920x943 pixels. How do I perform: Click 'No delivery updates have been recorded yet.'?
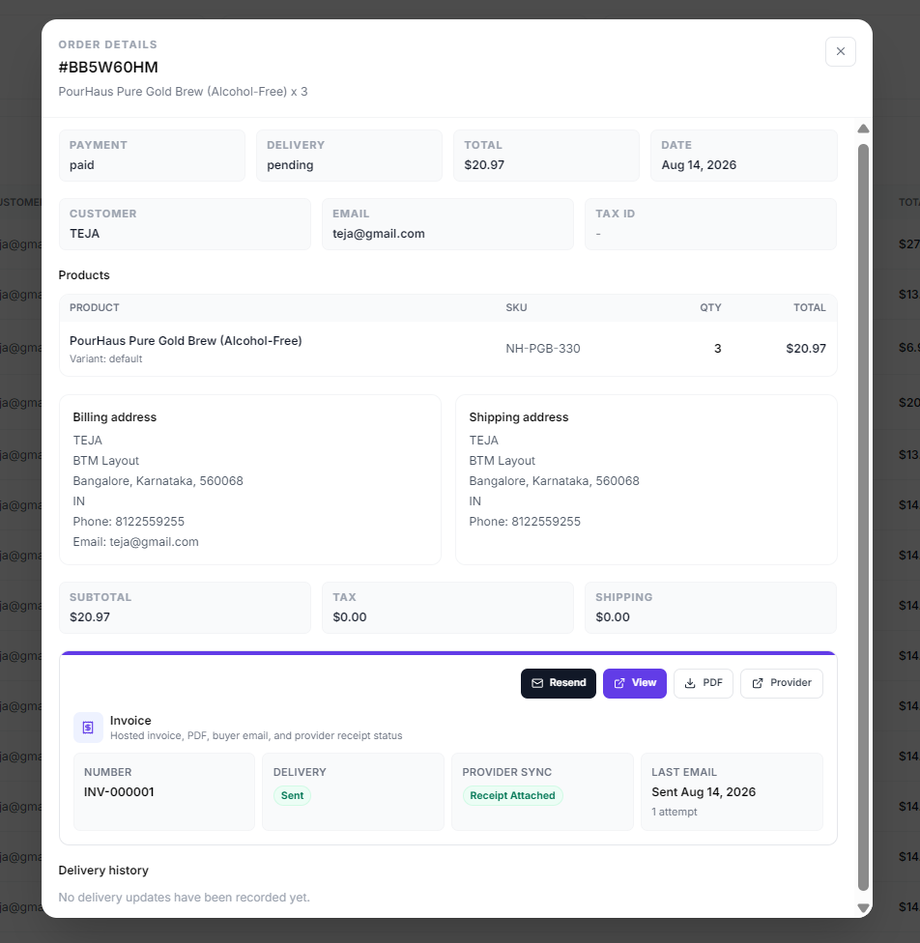pyautogui.click(x=184, y=897)
